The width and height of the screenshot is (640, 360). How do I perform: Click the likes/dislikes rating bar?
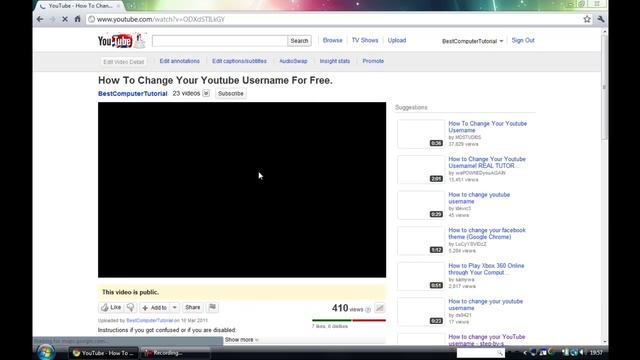point(349,320)
